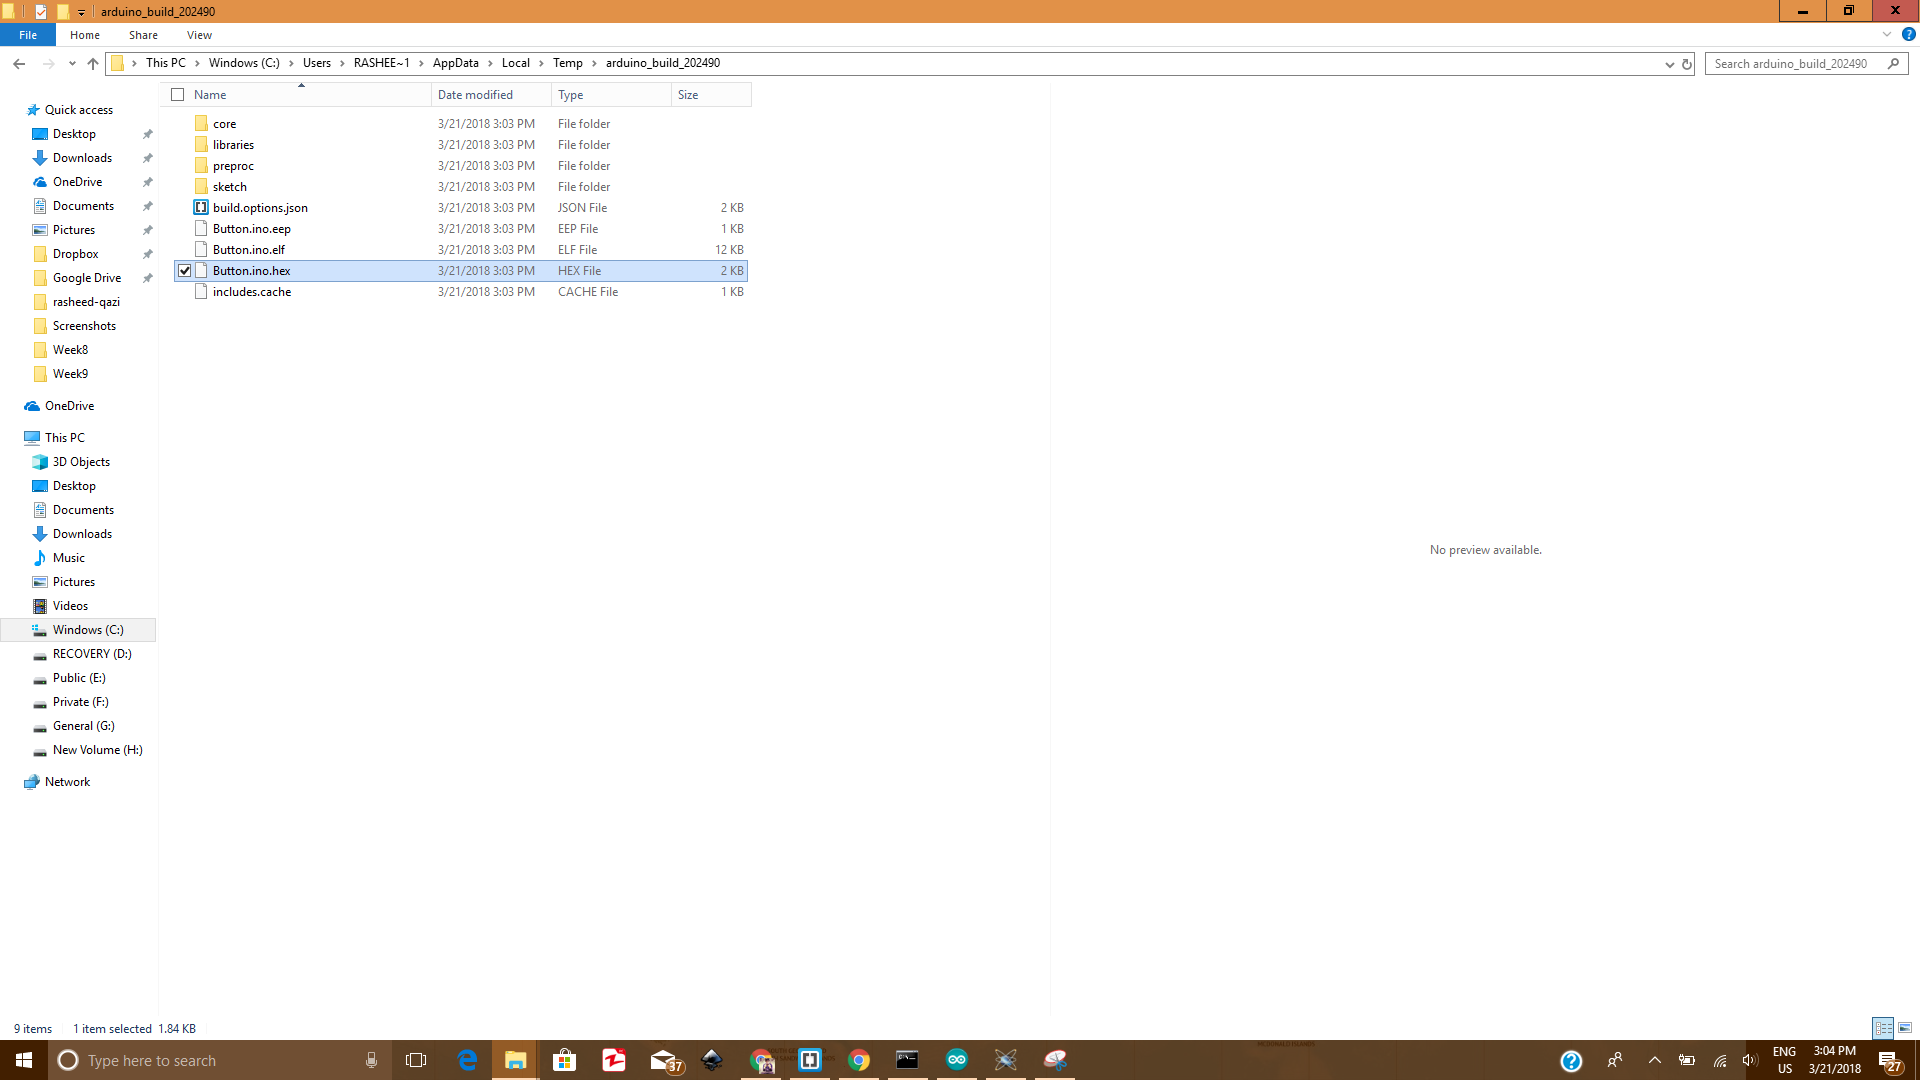Open recent locations dropdown arrow

tap(72, 63)
